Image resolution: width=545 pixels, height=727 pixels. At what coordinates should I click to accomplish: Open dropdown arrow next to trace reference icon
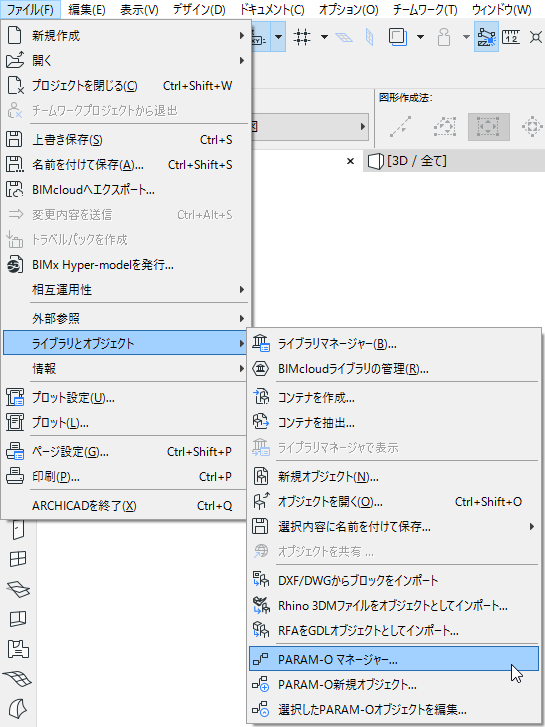point(420,37)
